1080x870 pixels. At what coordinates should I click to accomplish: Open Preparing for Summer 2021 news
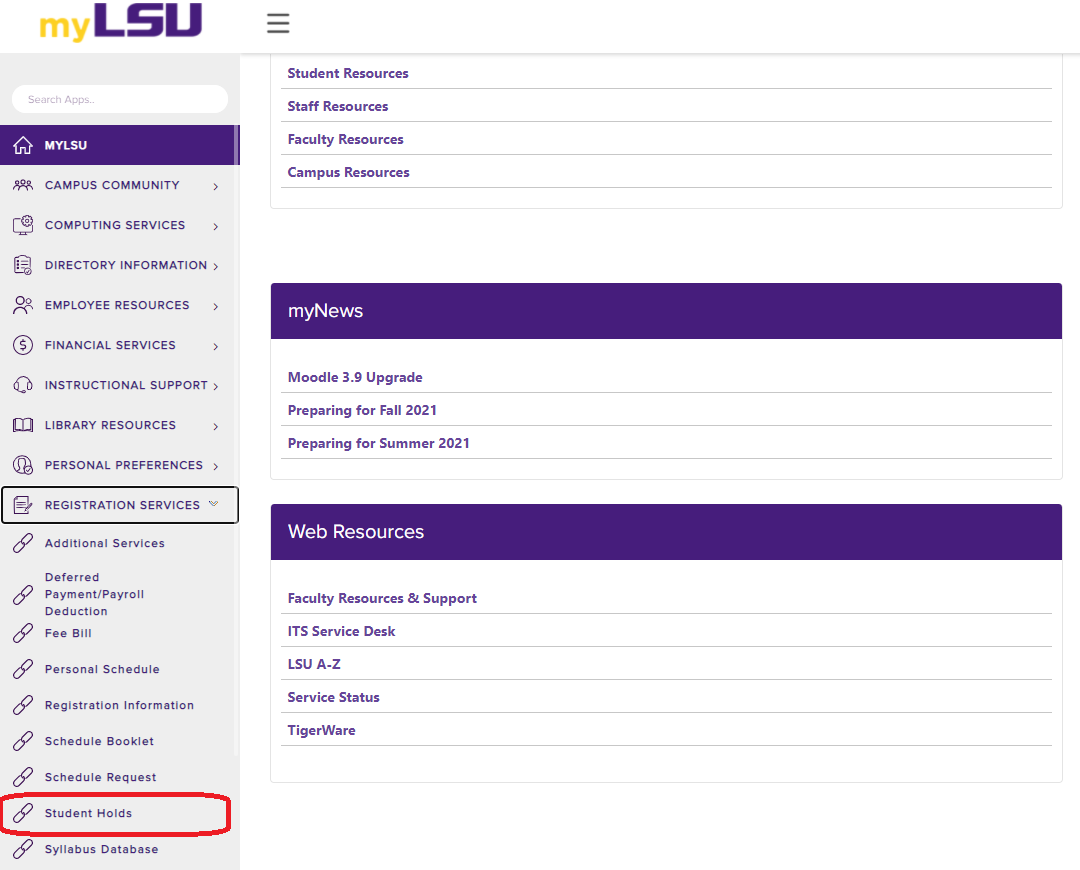click(378, 444)
